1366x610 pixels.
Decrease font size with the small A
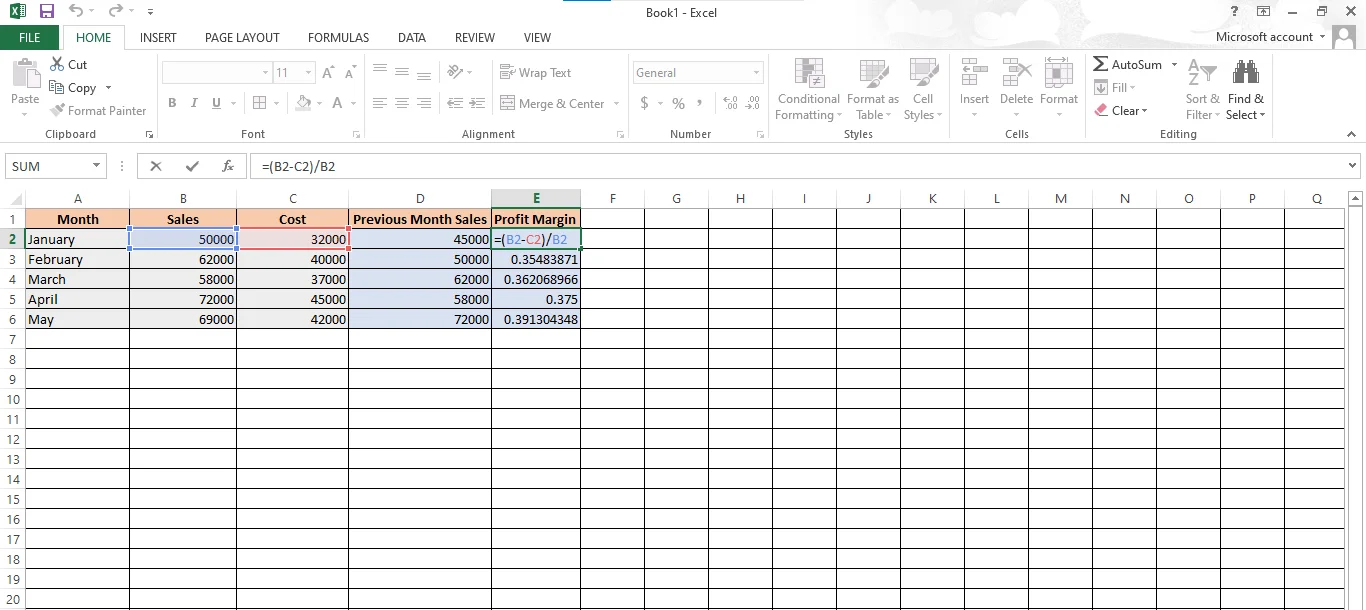350,73
